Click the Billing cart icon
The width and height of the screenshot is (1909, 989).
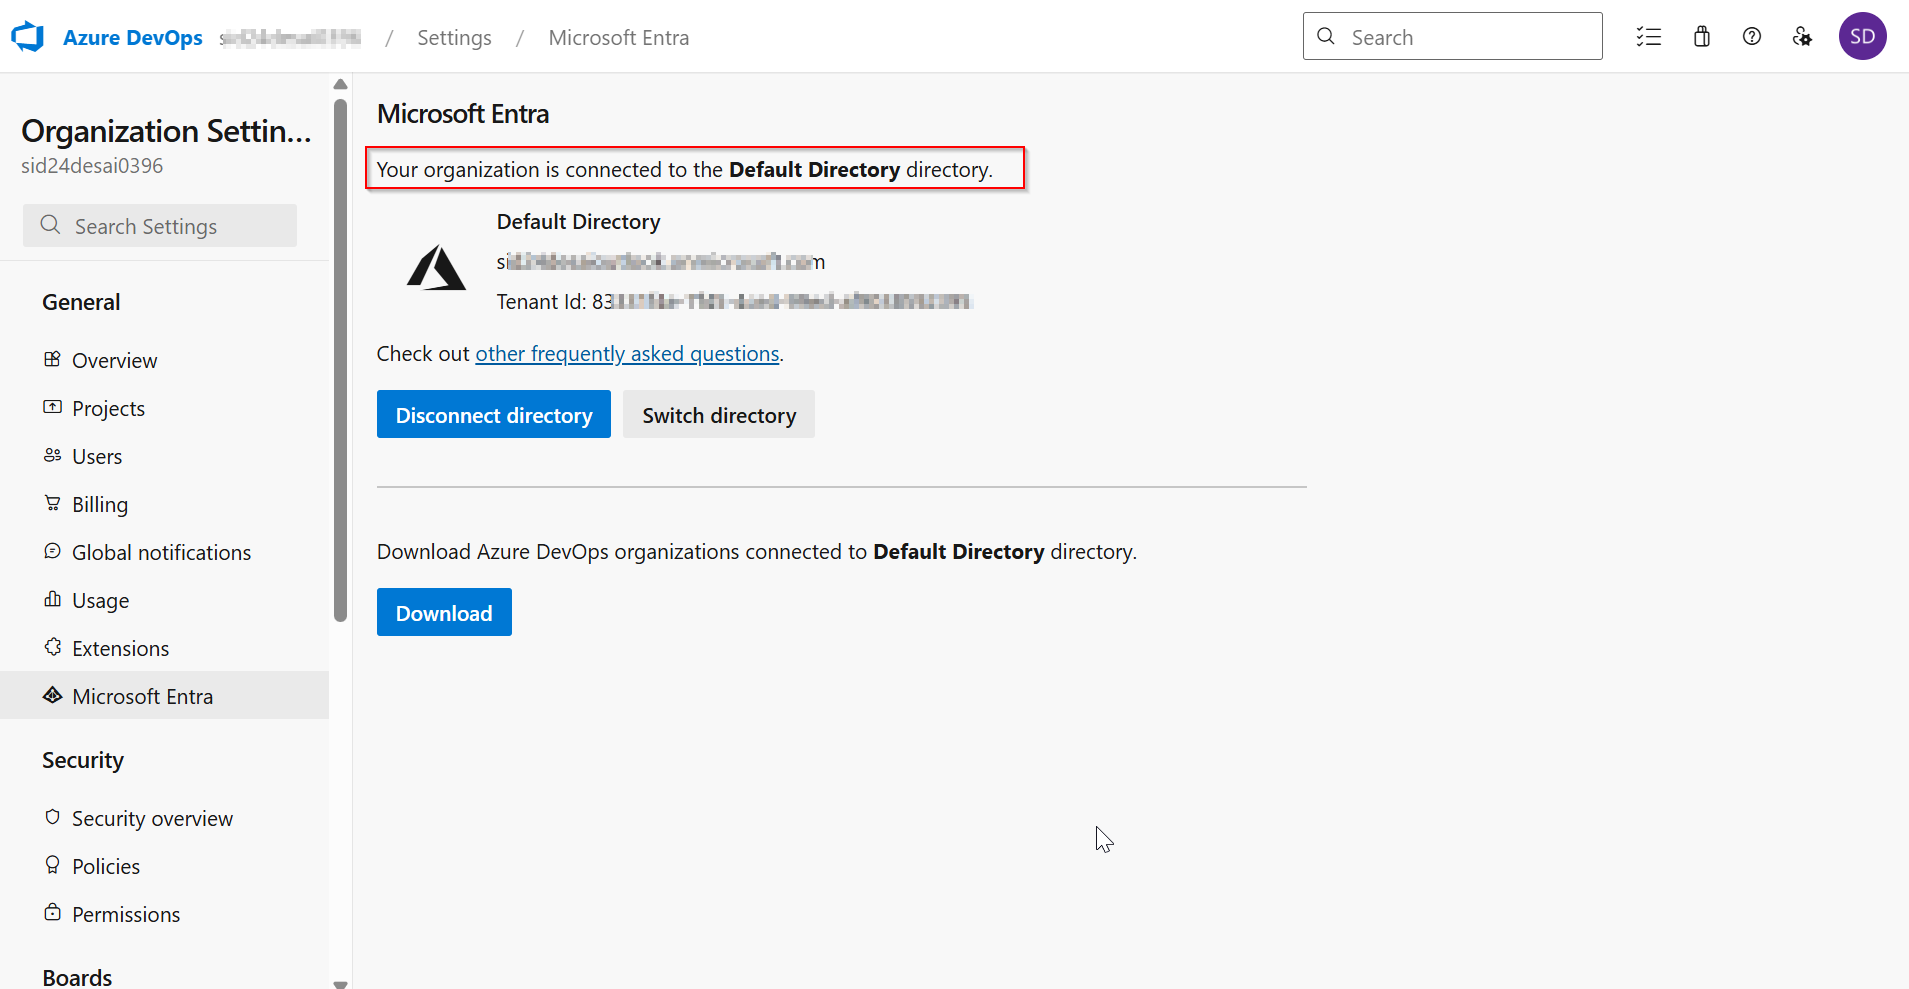click(x=53, y=503)
